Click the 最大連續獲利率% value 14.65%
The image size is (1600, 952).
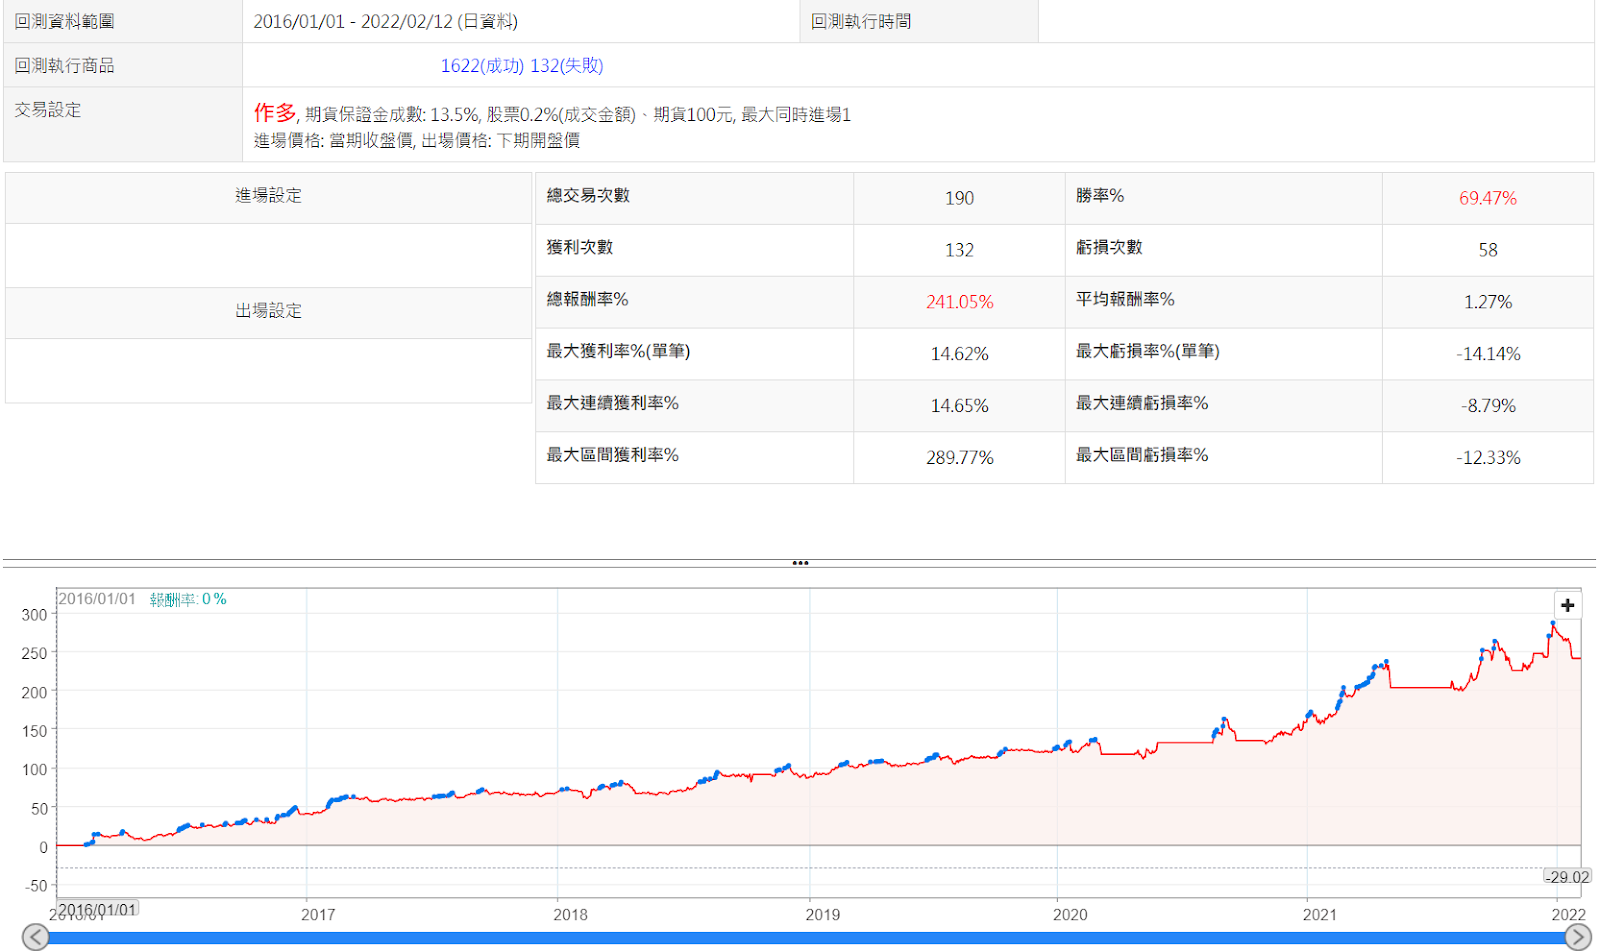[959, 406]
